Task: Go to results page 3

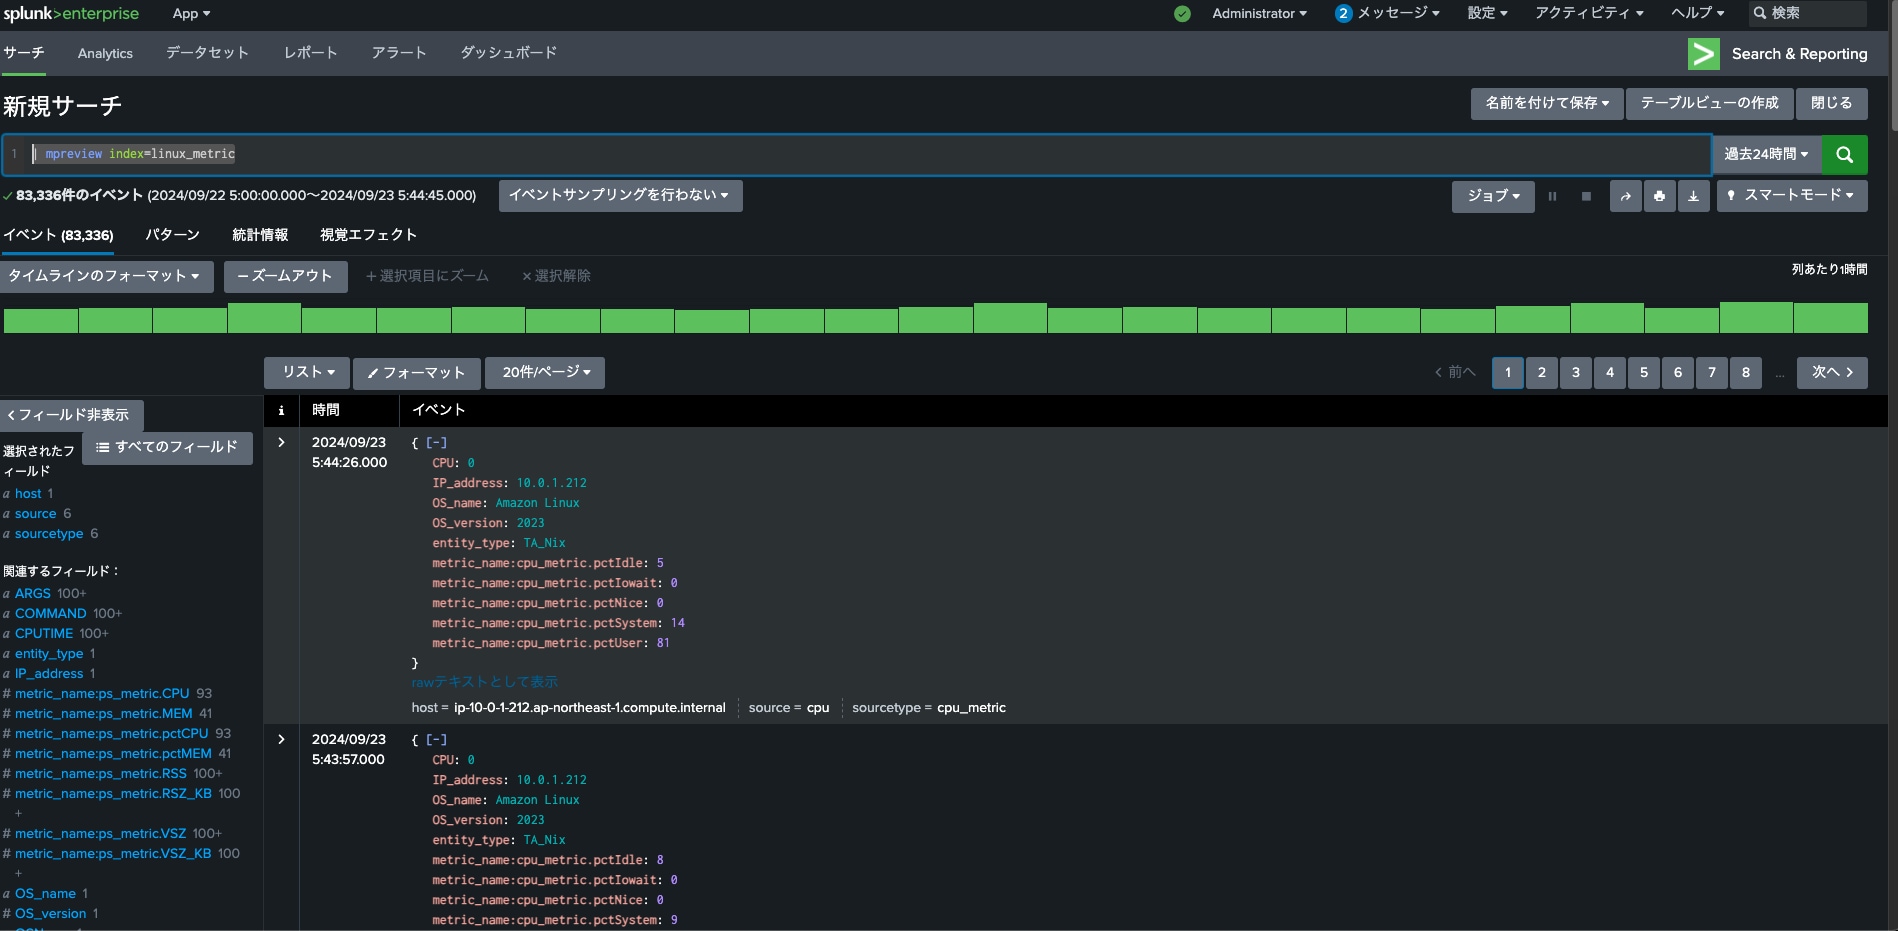Action: 1575,372
